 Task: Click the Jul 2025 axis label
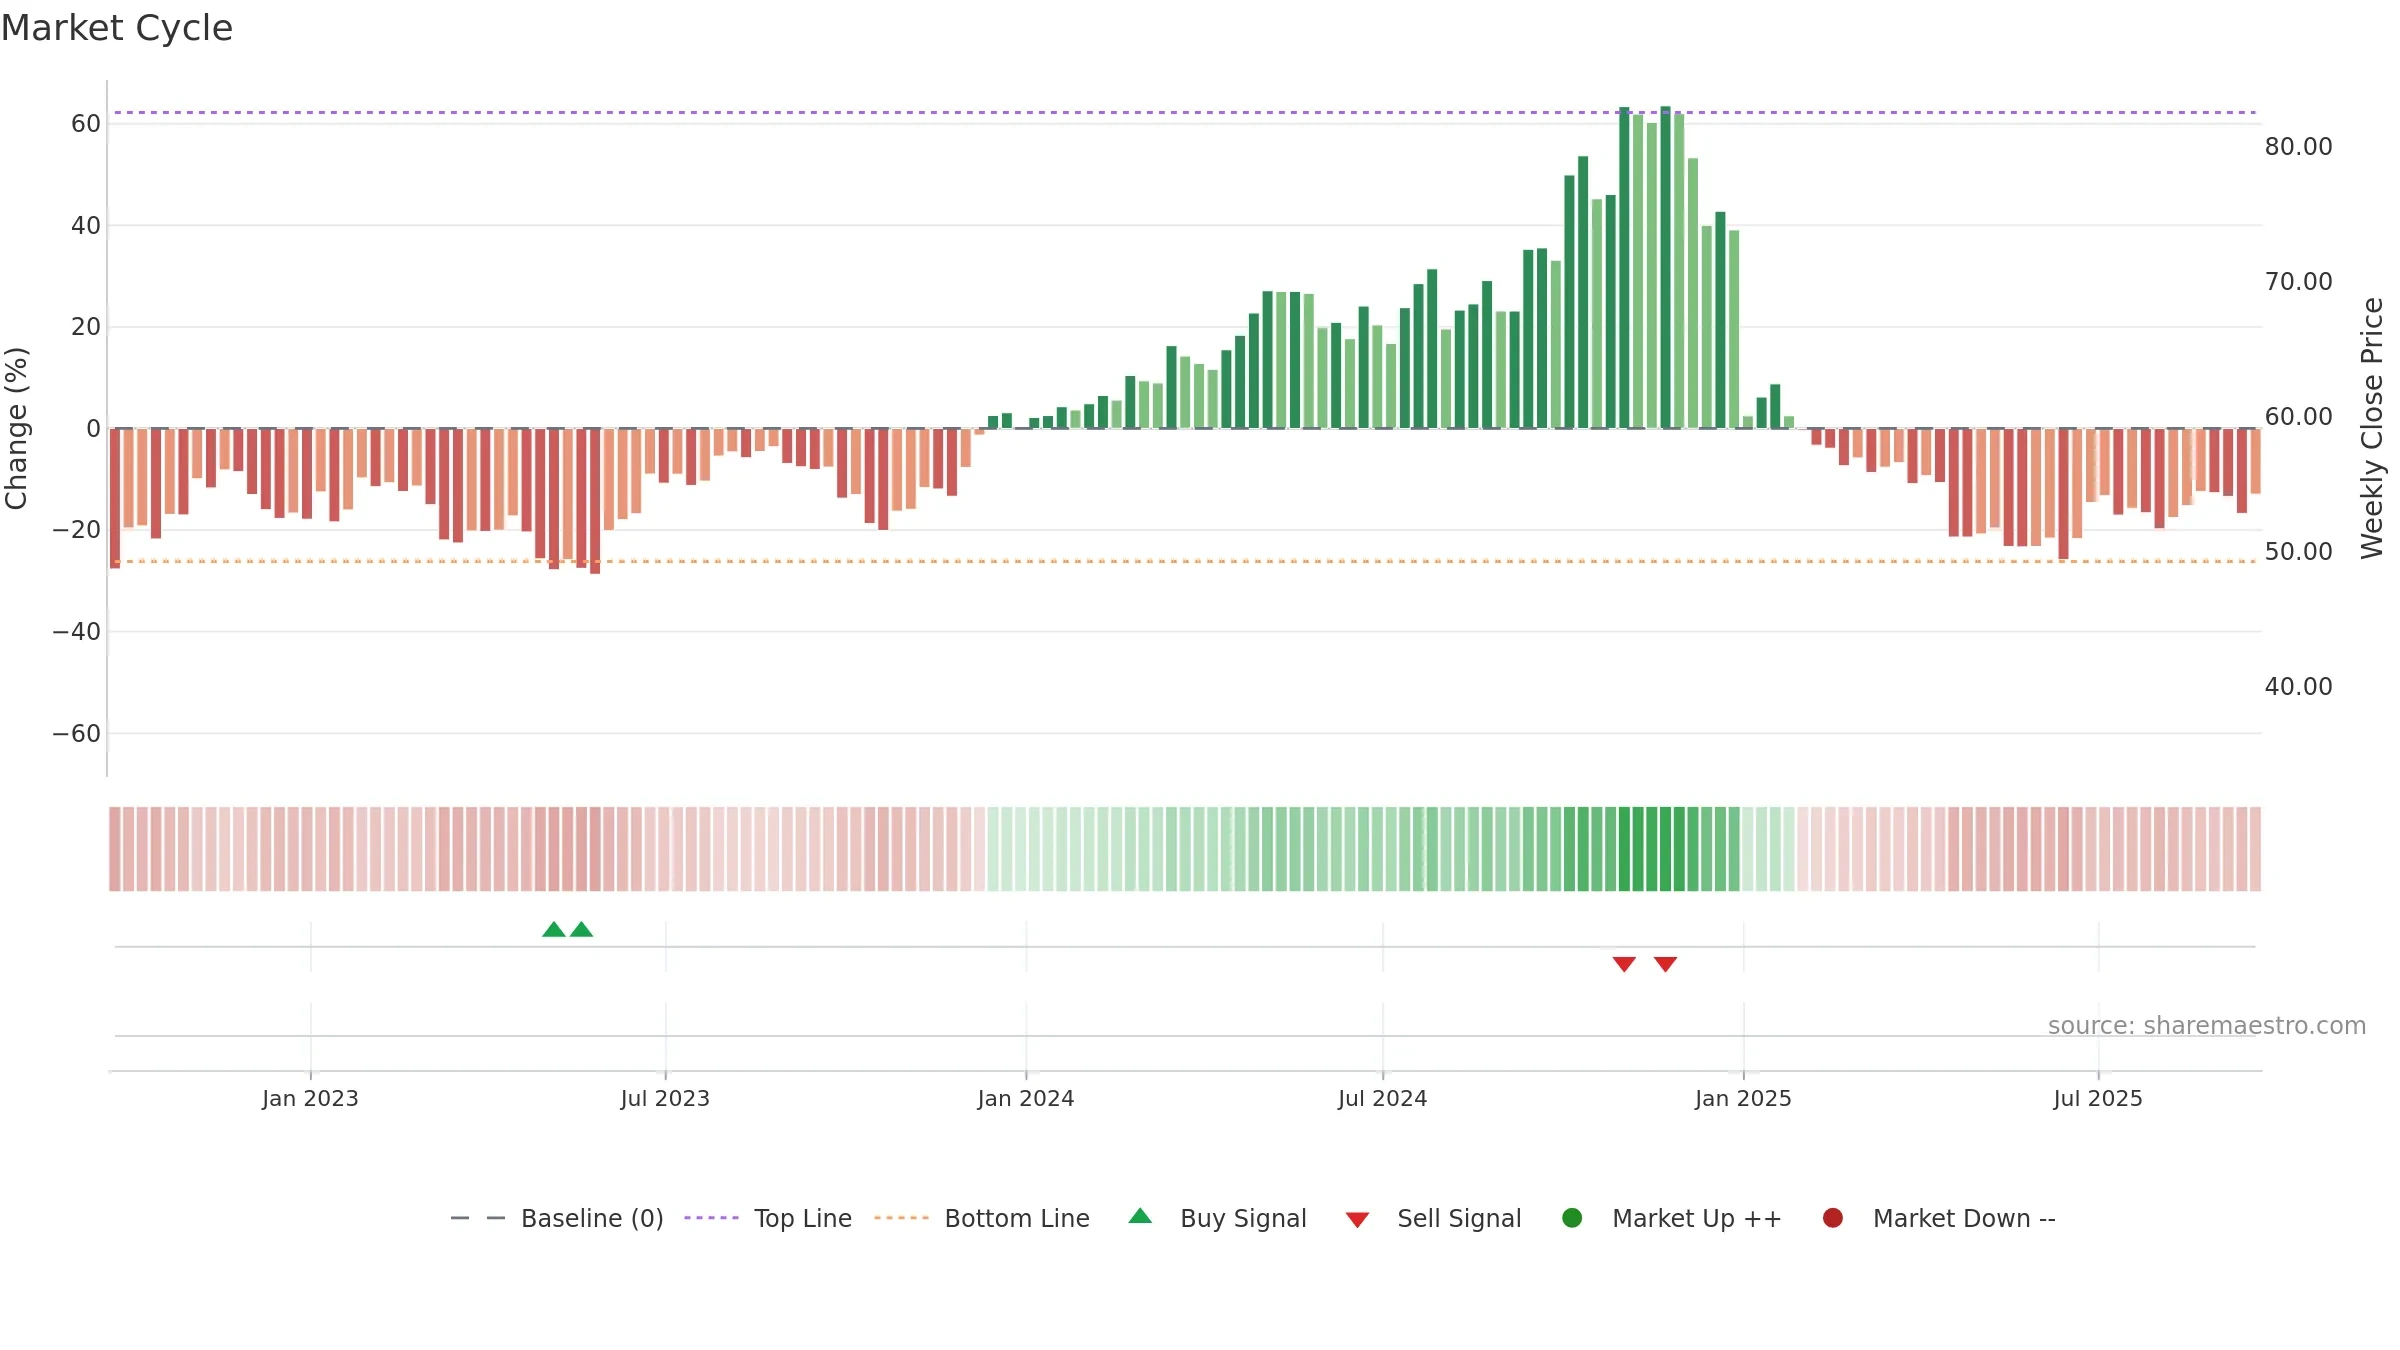coord(2098,1098)
